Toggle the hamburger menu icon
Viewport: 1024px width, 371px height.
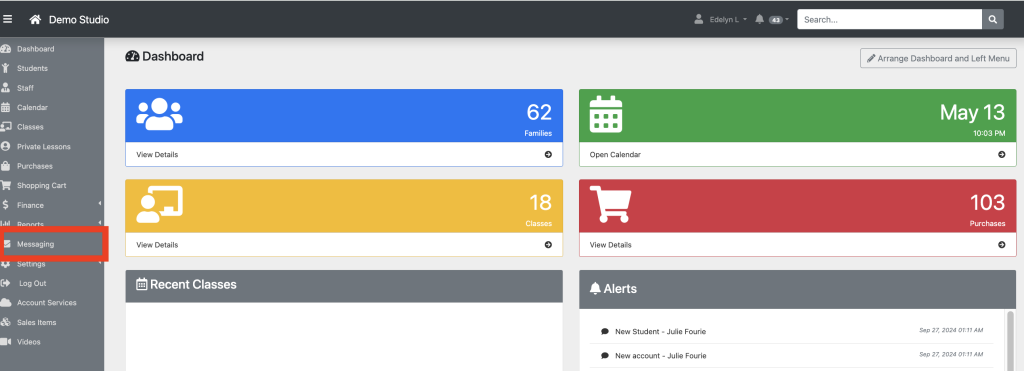click(x=7, y=20)
